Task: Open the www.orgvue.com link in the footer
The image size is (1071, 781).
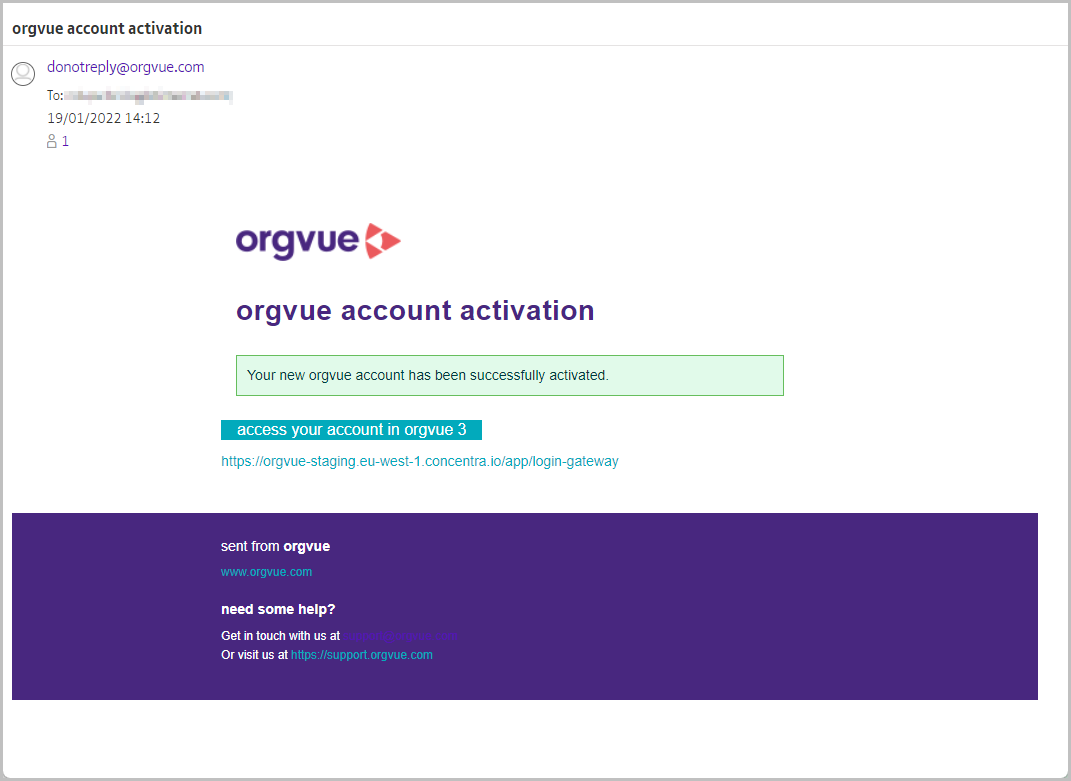Action: pyautogui.click(x=266, y=571)
